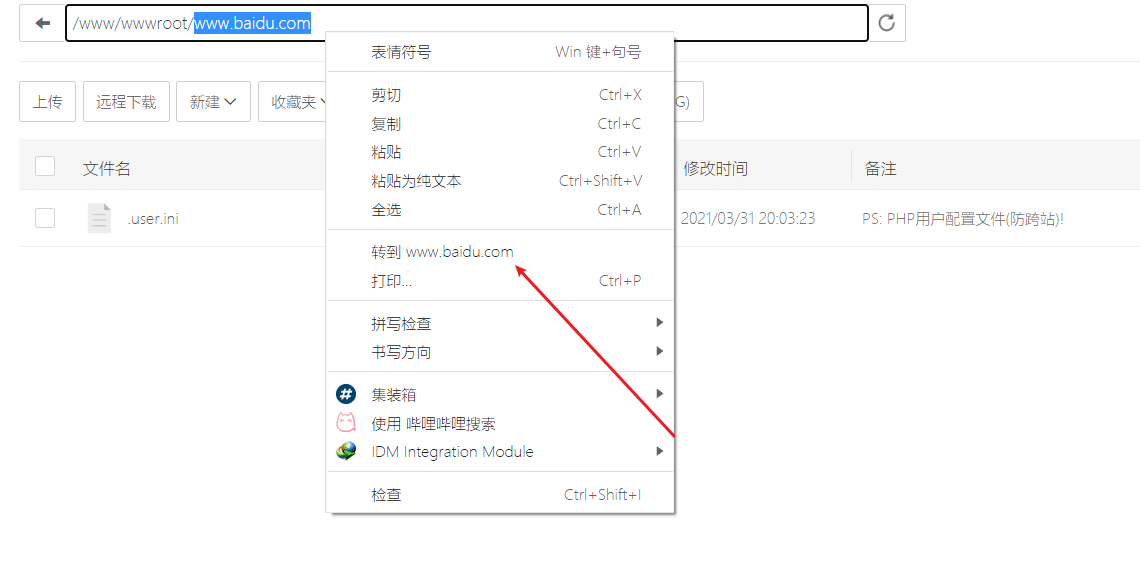This screenshot has height=575, width=1140.
Task: Toggle the select-all files checkbox
Action: 45,166
